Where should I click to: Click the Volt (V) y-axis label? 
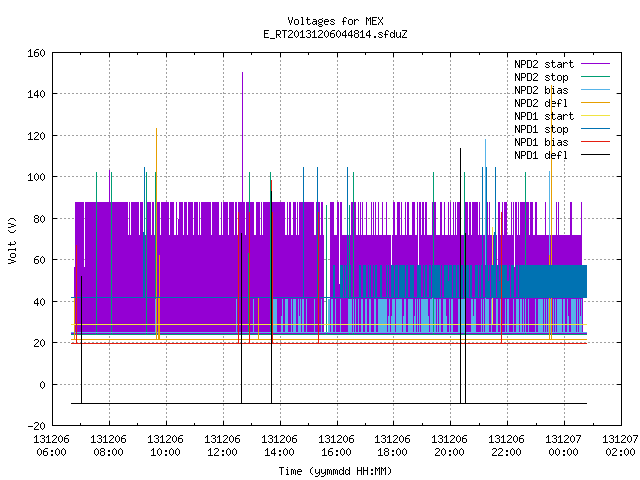[13, 240]
